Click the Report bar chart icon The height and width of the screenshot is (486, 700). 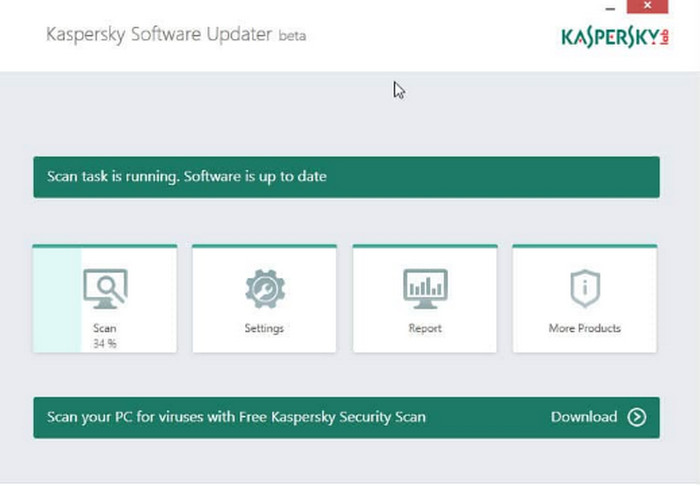[x=424, y=289]
